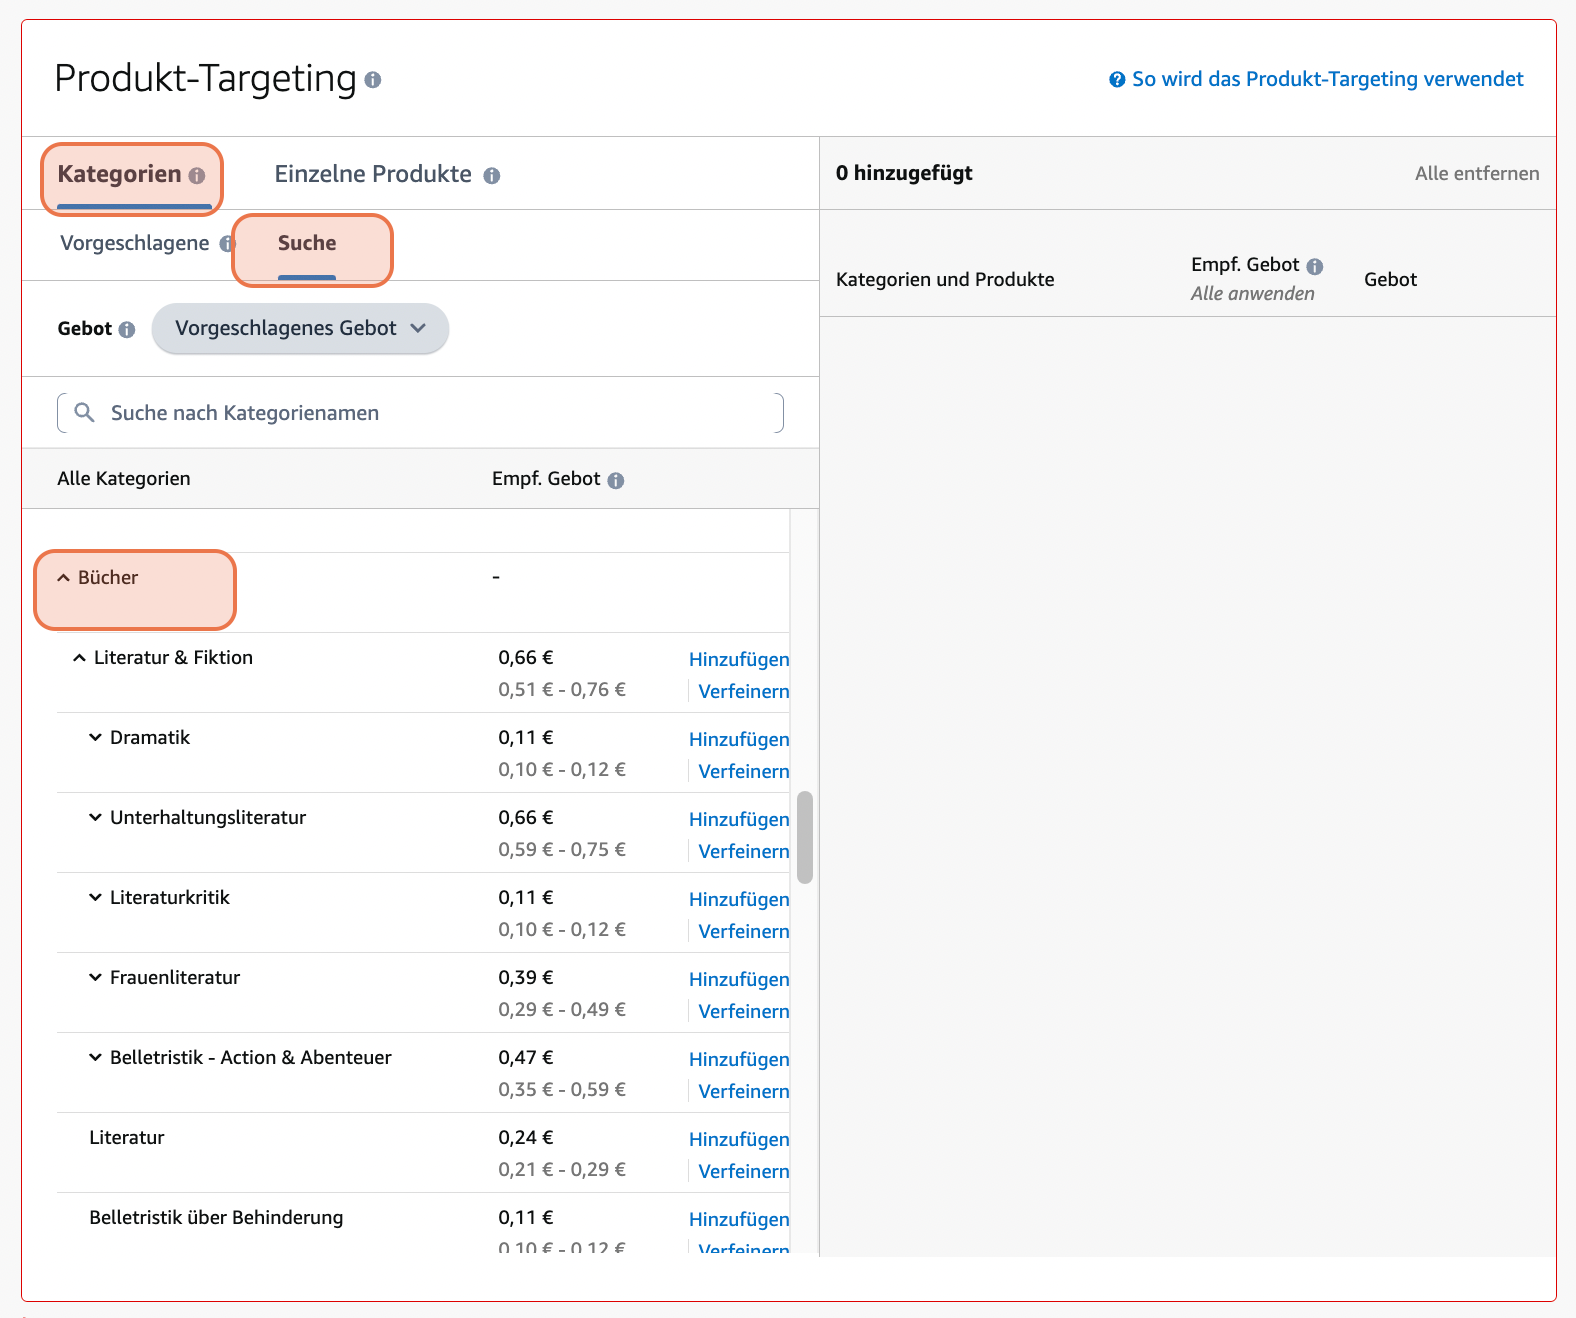The image size is (1576, 1318).
Task: Expand the Frauenliteratur subcategory
Action: [96, 978]
